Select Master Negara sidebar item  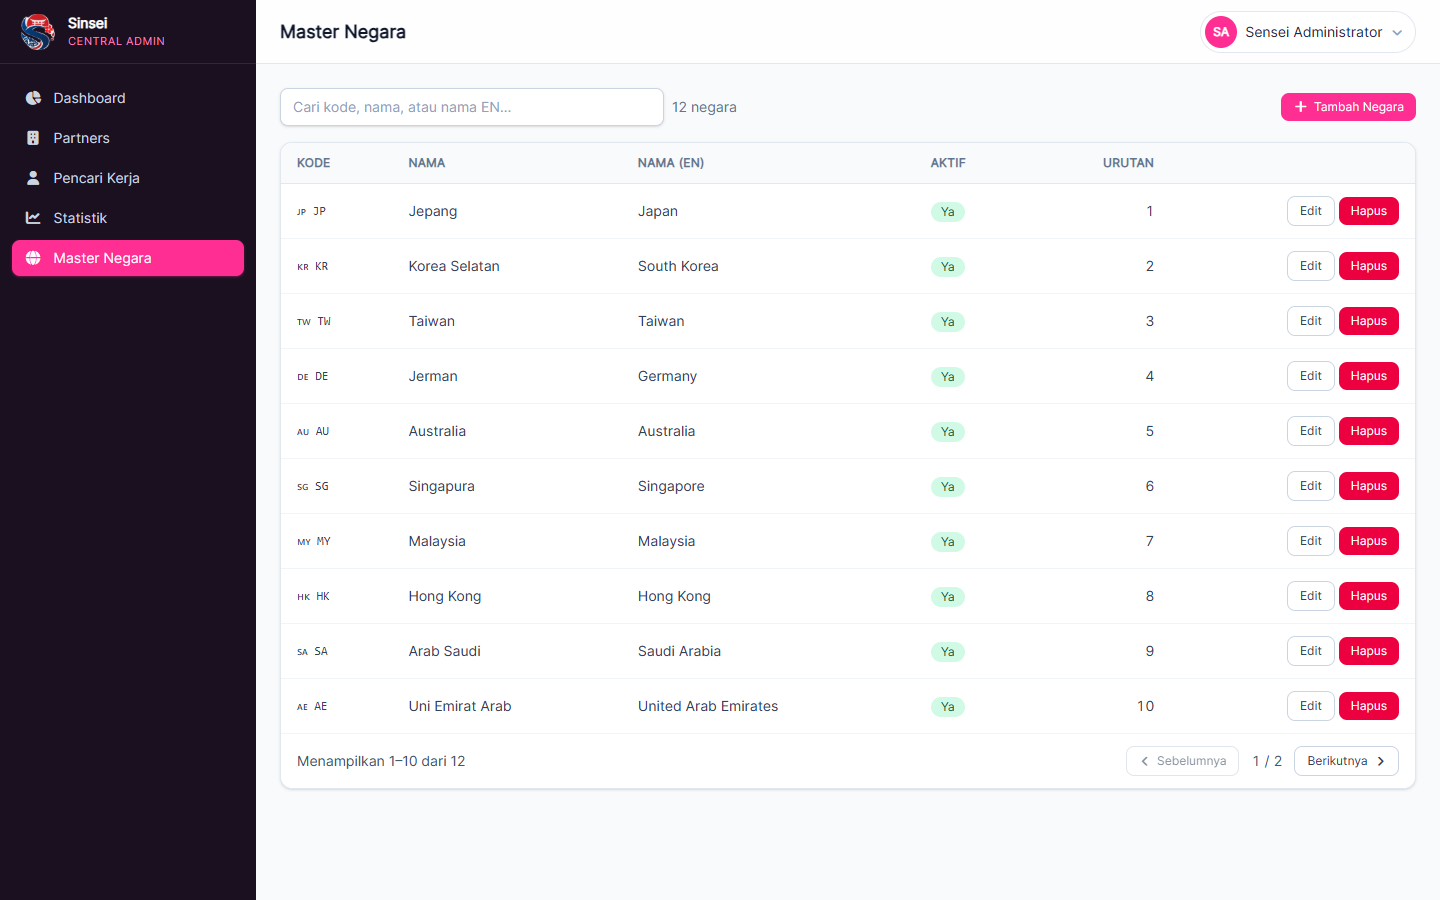pyautogui.click(x=128, y=258)
